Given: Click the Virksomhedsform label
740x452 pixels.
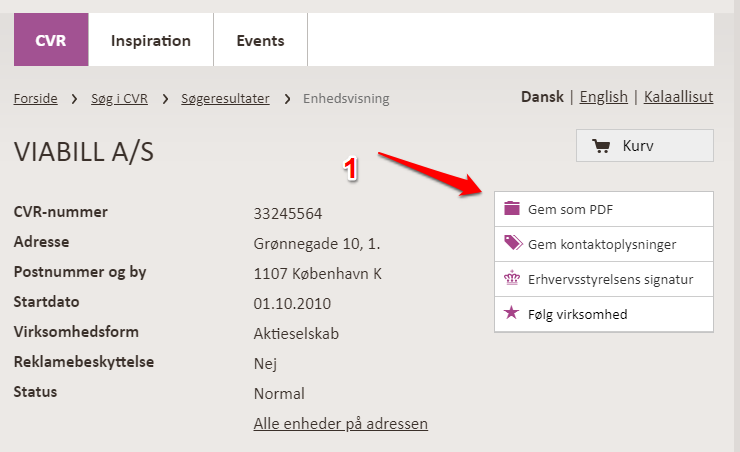Looking at the screenshot, I should [76, 332].
